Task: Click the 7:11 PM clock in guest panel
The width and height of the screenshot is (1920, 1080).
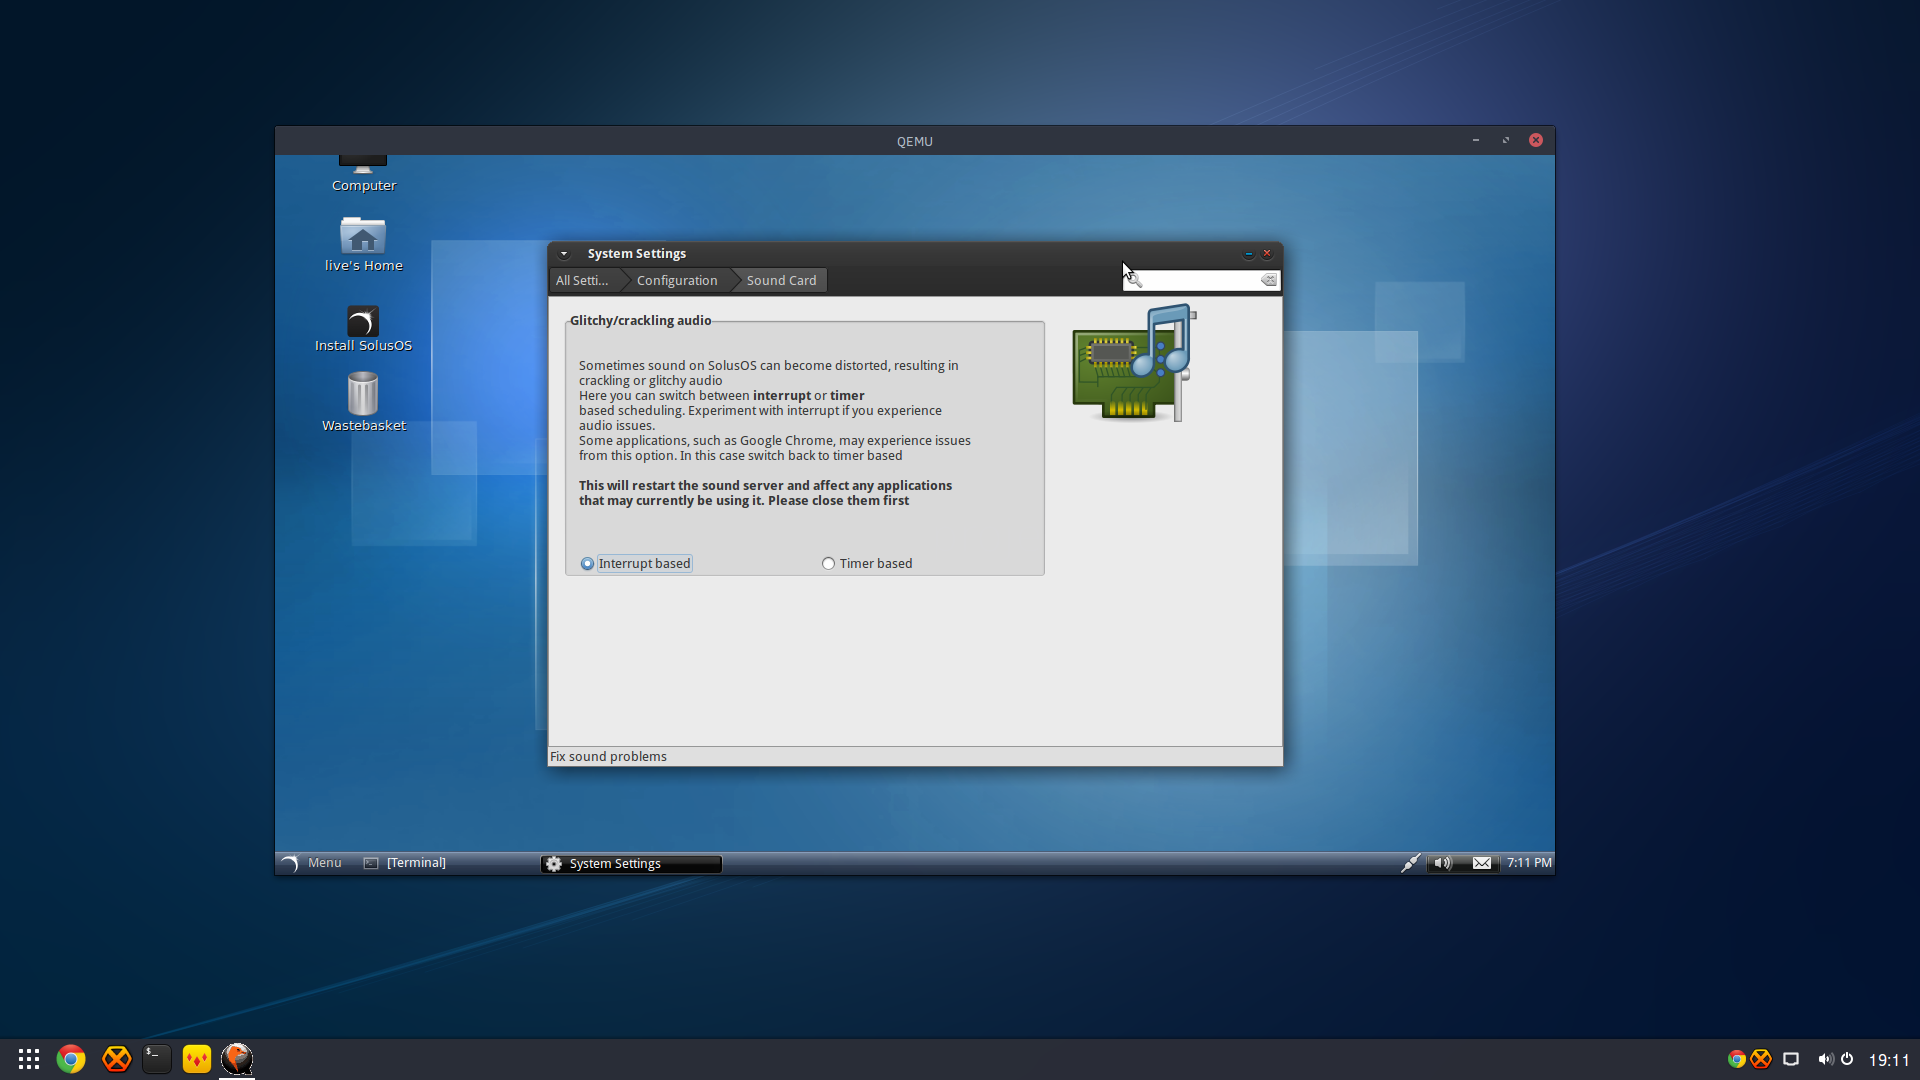Action: [1529, 863]
